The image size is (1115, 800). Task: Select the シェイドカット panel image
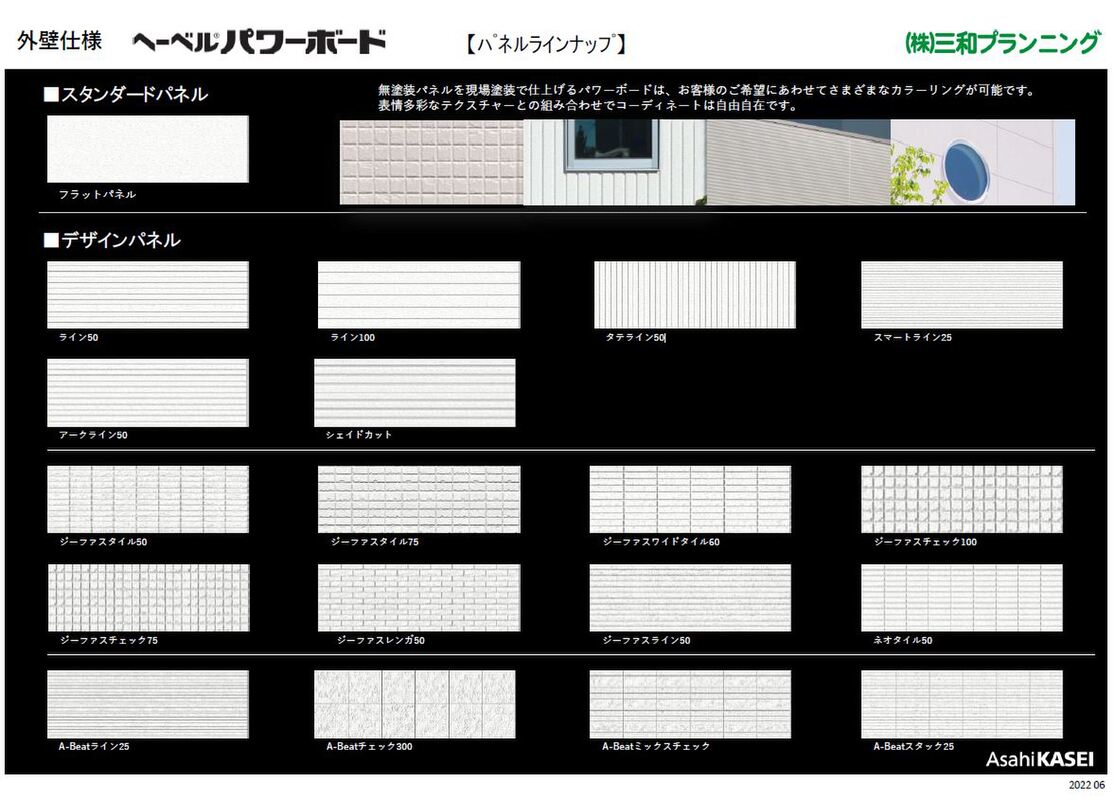414,393
